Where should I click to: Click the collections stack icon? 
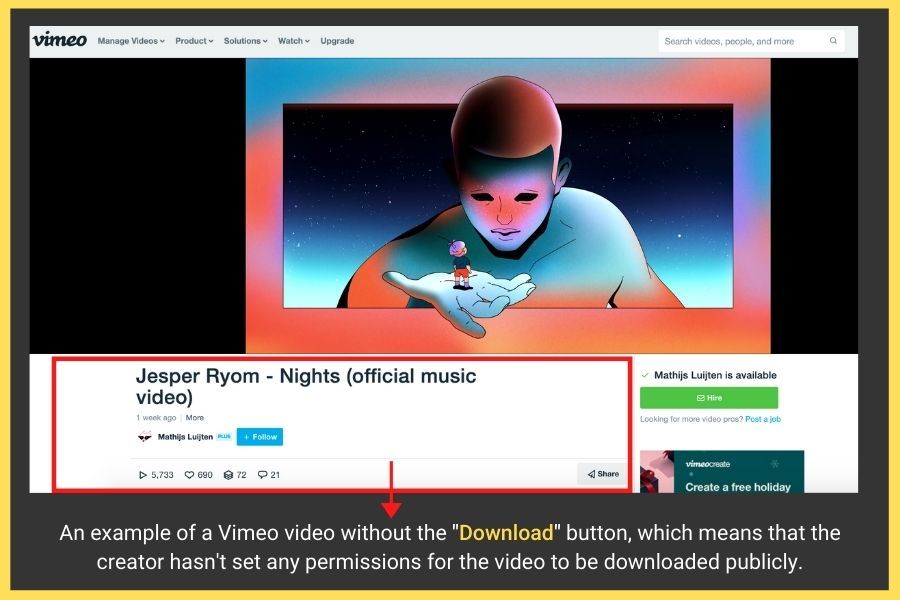tap(228, 475)
